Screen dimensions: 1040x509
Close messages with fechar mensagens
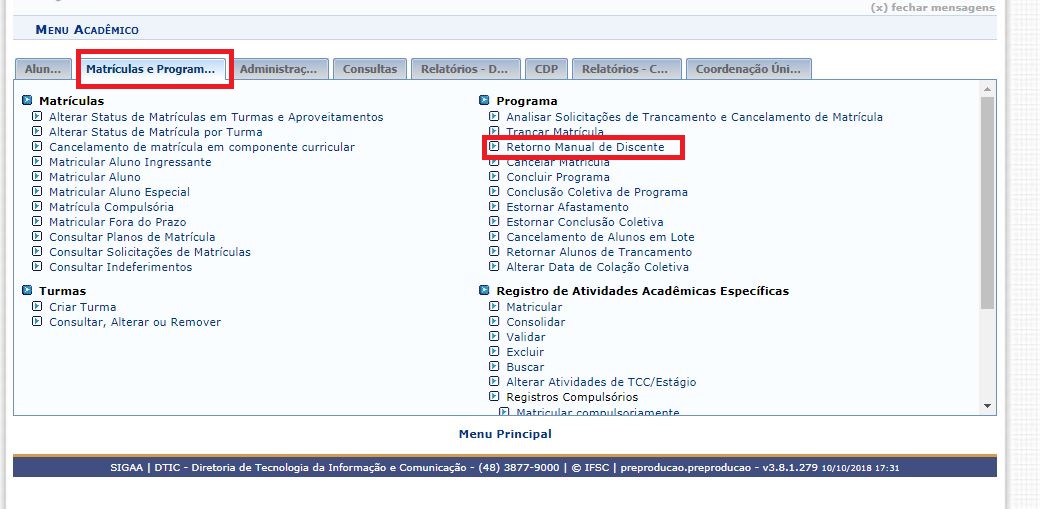(932, 8)
